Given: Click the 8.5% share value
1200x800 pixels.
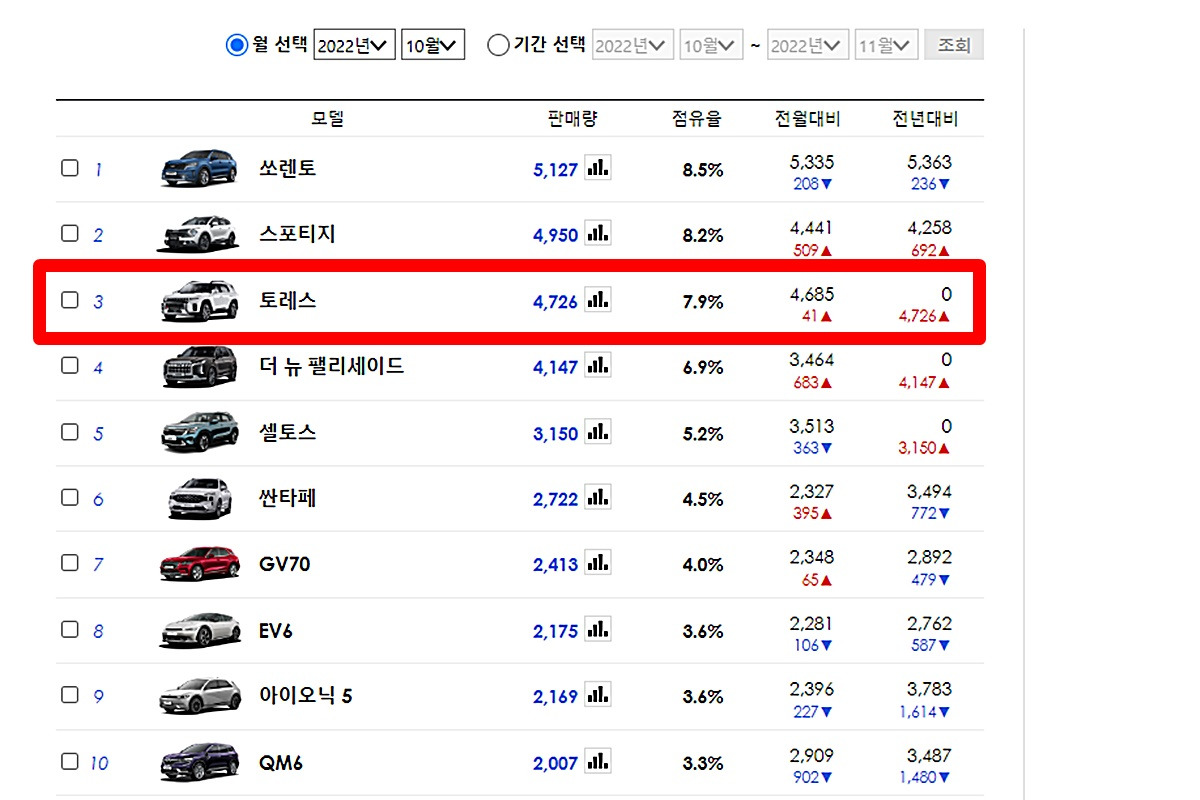Looking at the screenshot, I should [703, 170].
